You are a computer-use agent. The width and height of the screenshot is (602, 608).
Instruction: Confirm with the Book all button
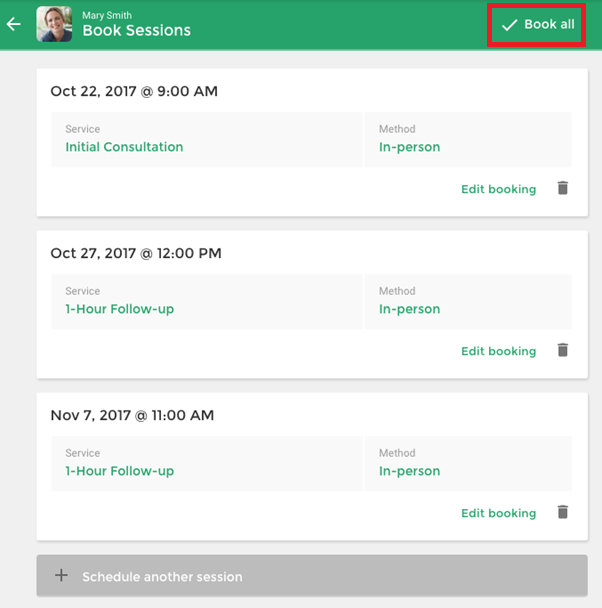(536, 25)
